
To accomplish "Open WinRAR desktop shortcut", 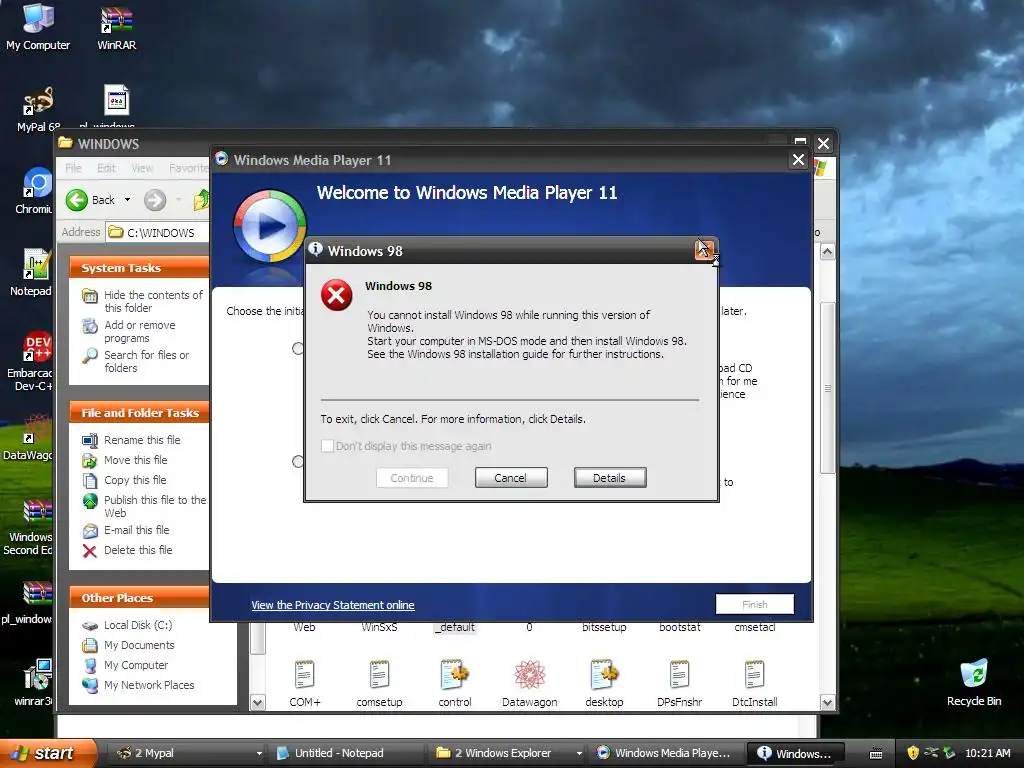I will tap(117, 27).
